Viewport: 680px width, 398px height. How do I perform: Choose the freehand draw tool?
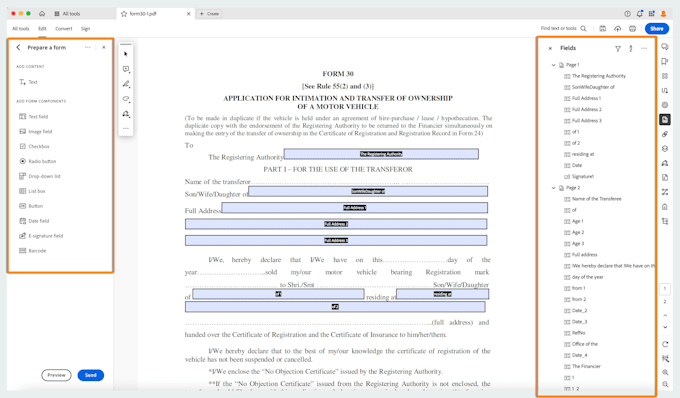click(x=126, y=99)
